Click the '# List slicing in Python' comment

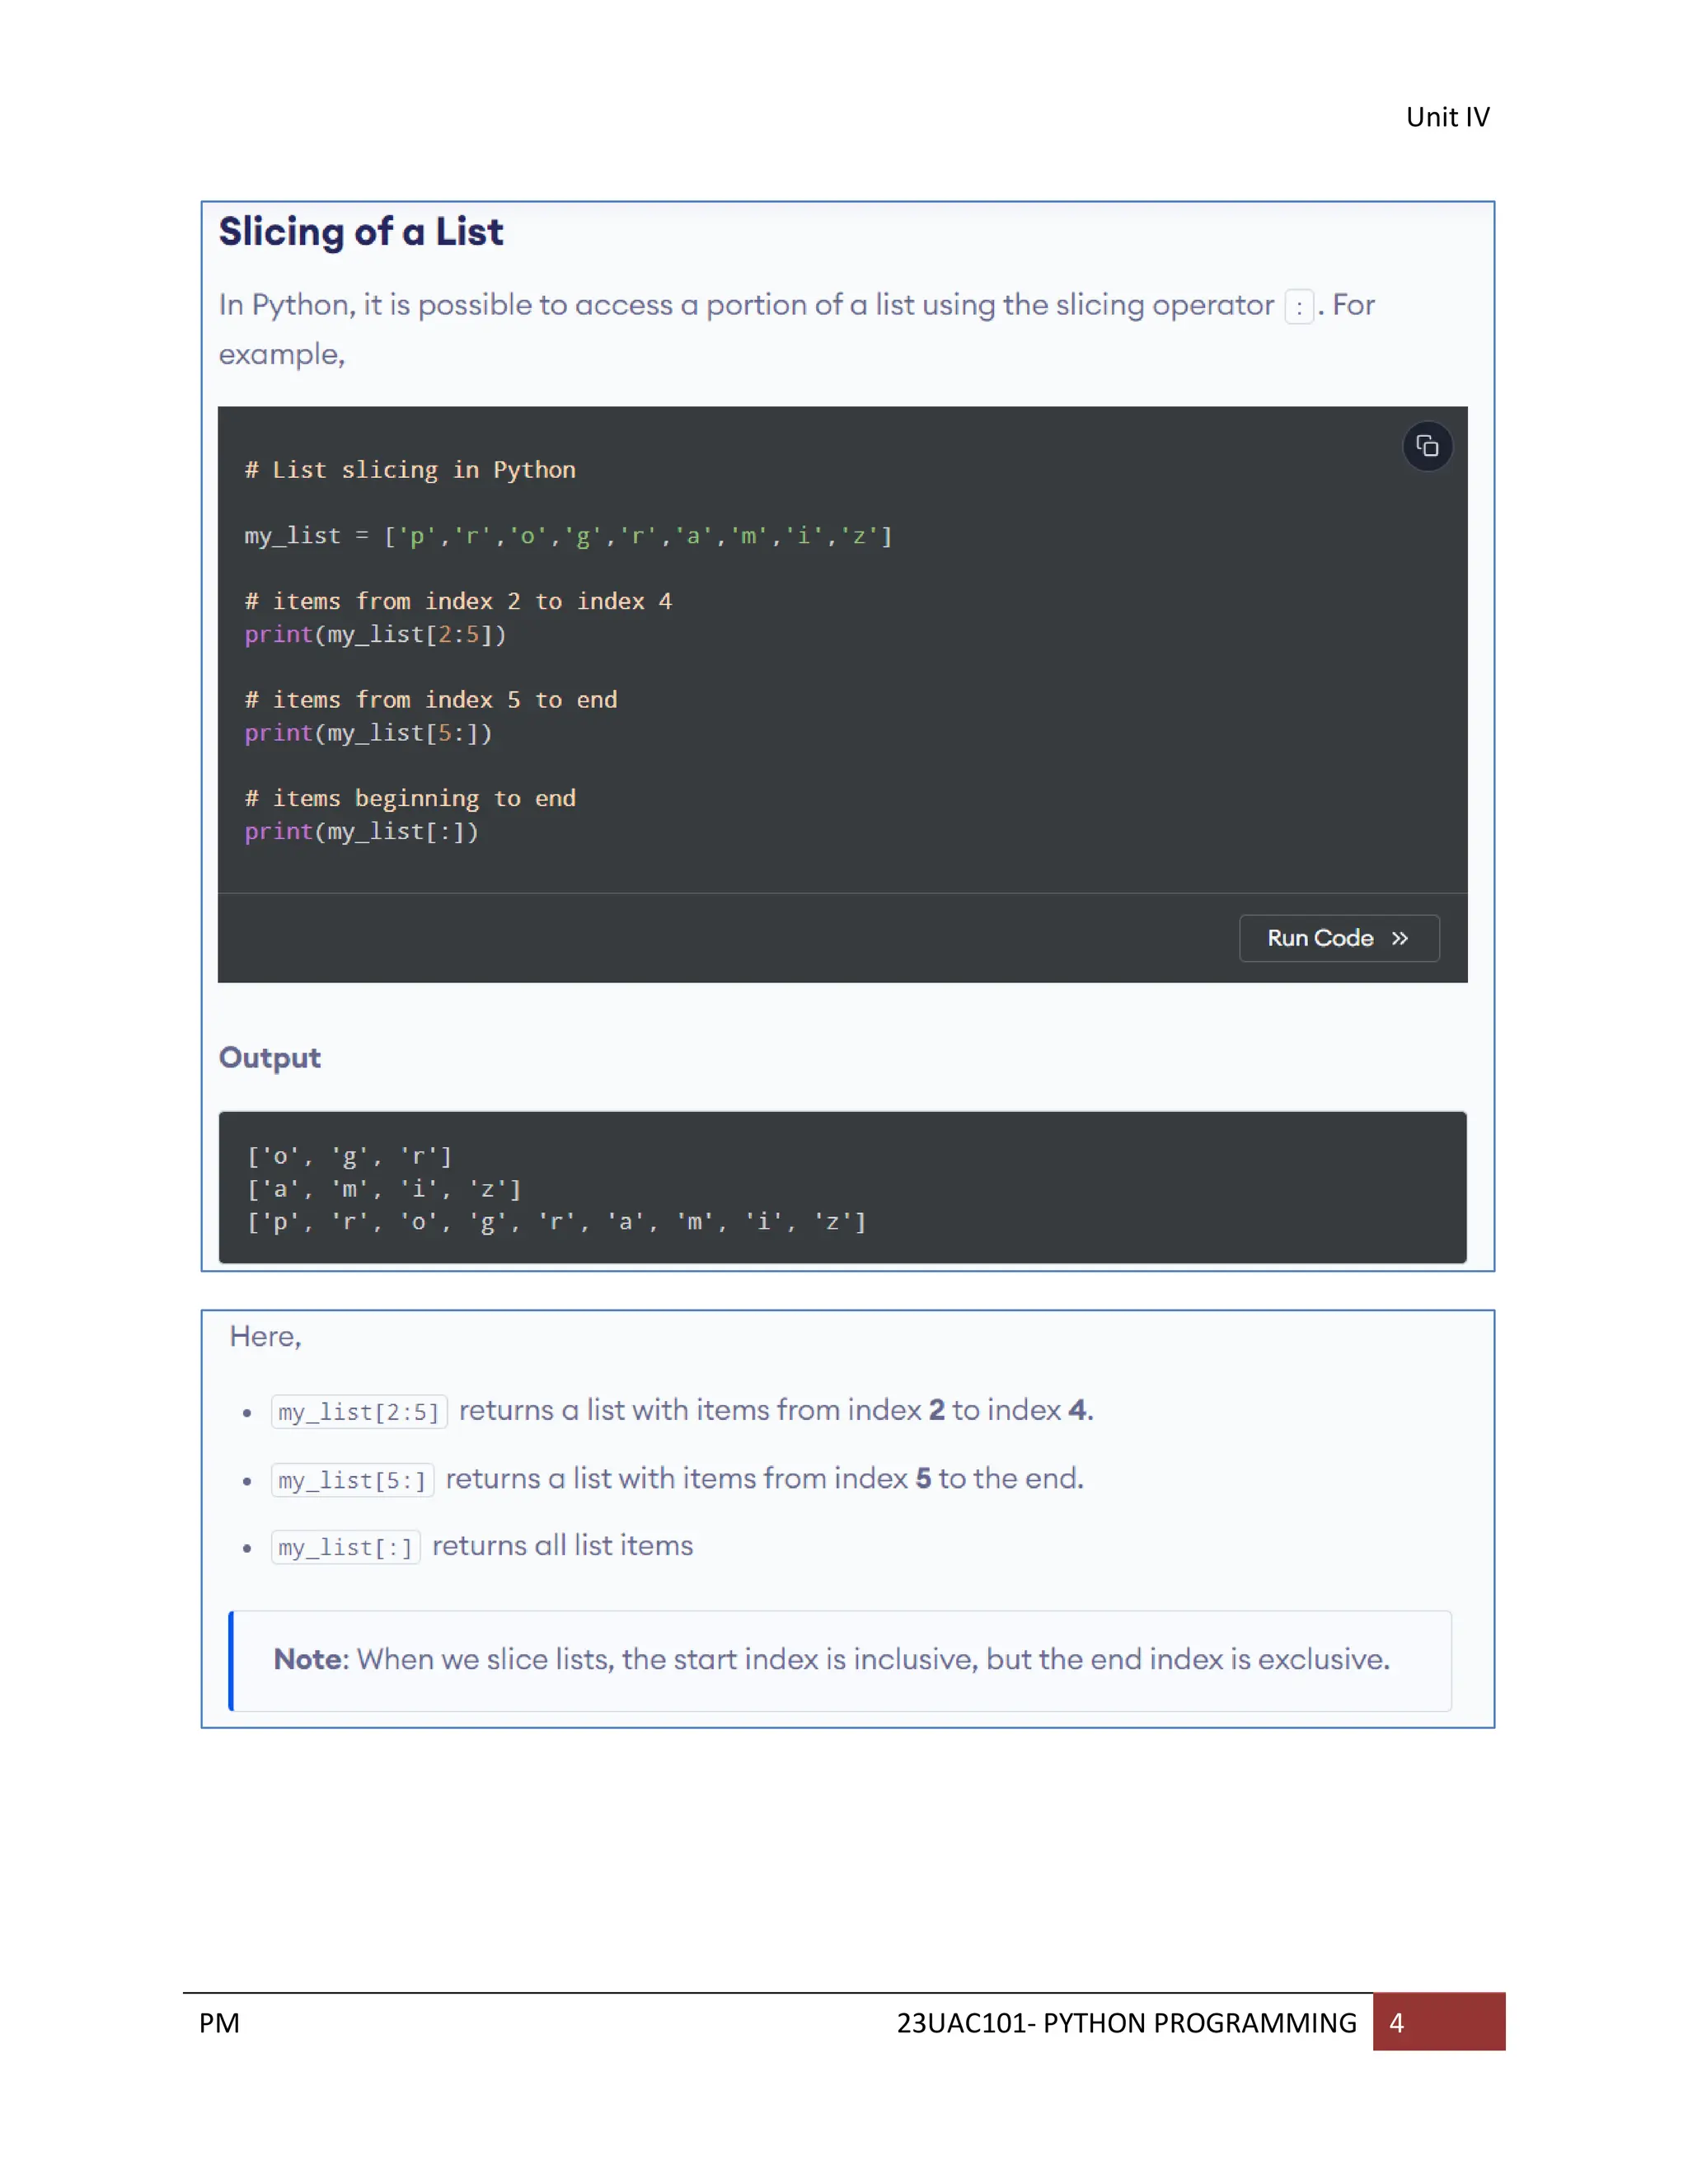410,470
